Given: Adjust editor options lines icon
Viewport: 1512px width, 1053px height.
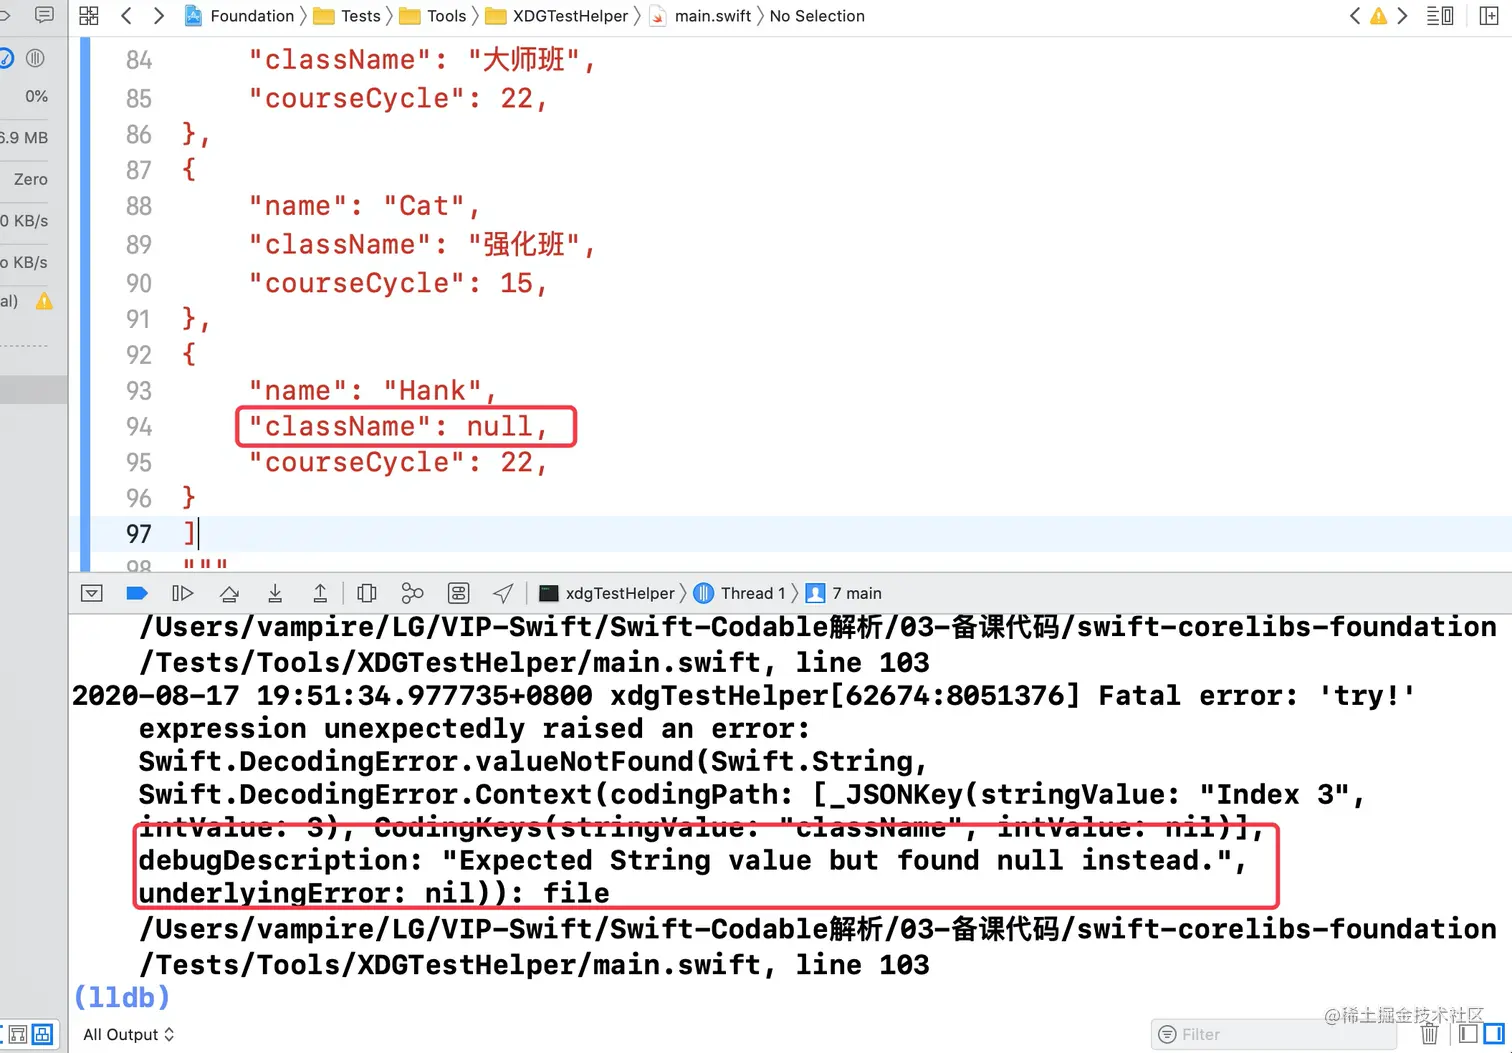Looking at the screenshot, I should tap(1440, 16).
